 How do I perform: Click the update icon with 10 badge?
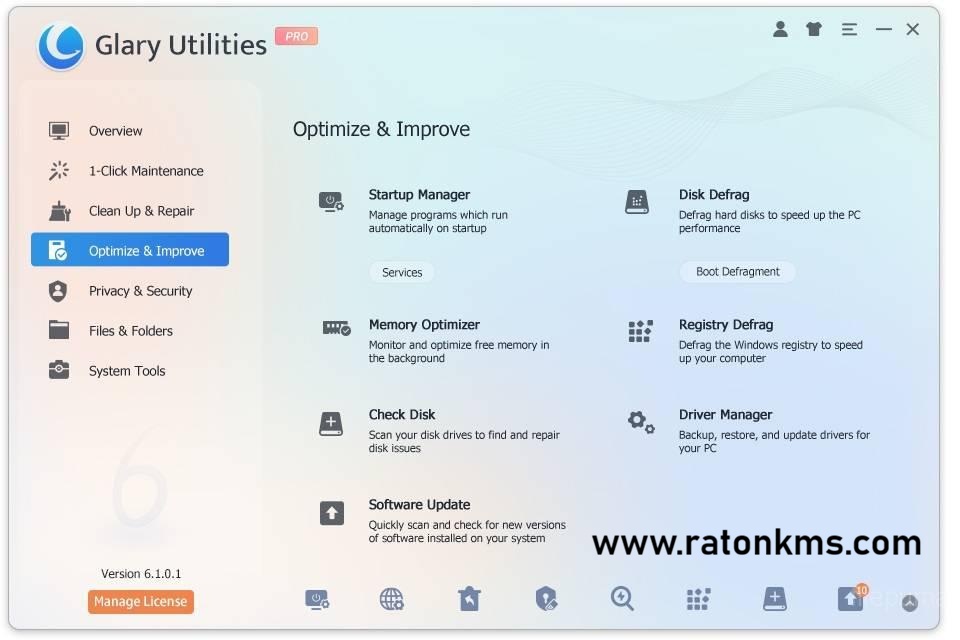[x=852, y=598]
